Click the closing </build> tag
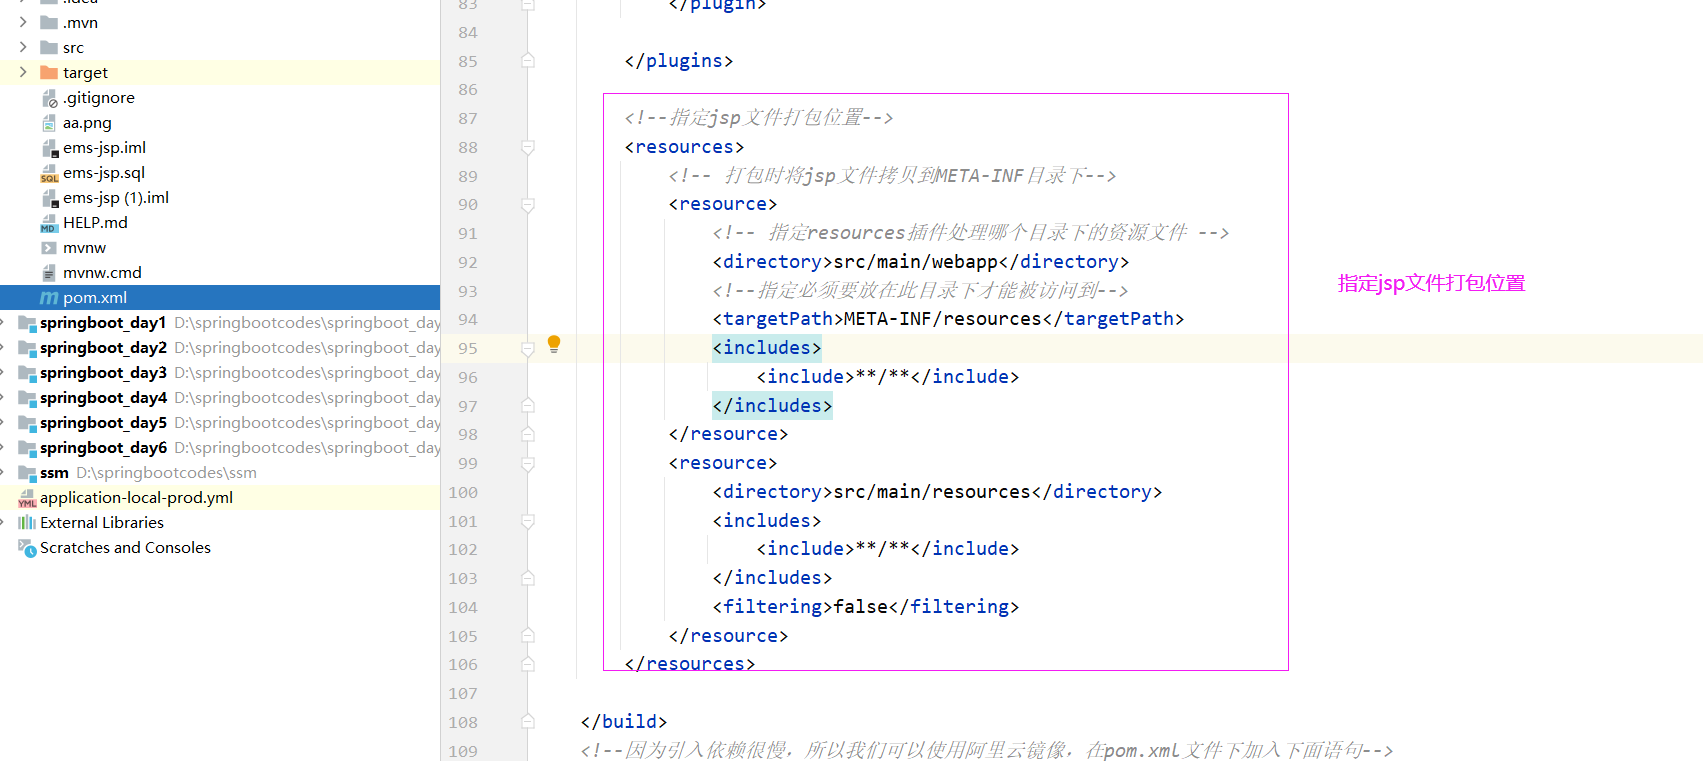This screenshot has height=761, width=1703. pos(624,722)
